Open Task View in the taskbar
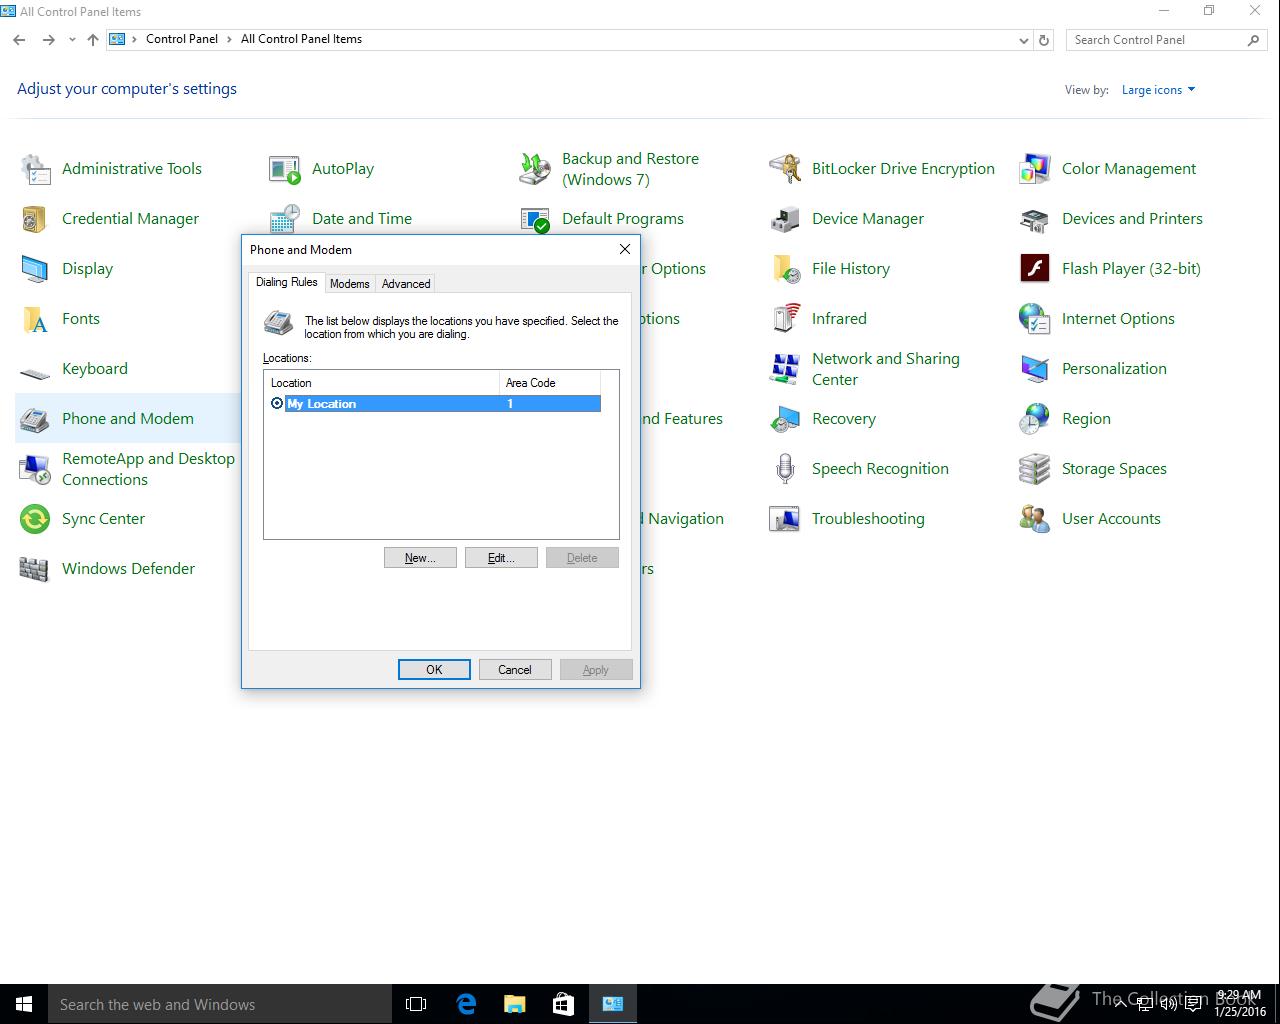This screenshot has height=1024, width=1280. point(416,1004)
